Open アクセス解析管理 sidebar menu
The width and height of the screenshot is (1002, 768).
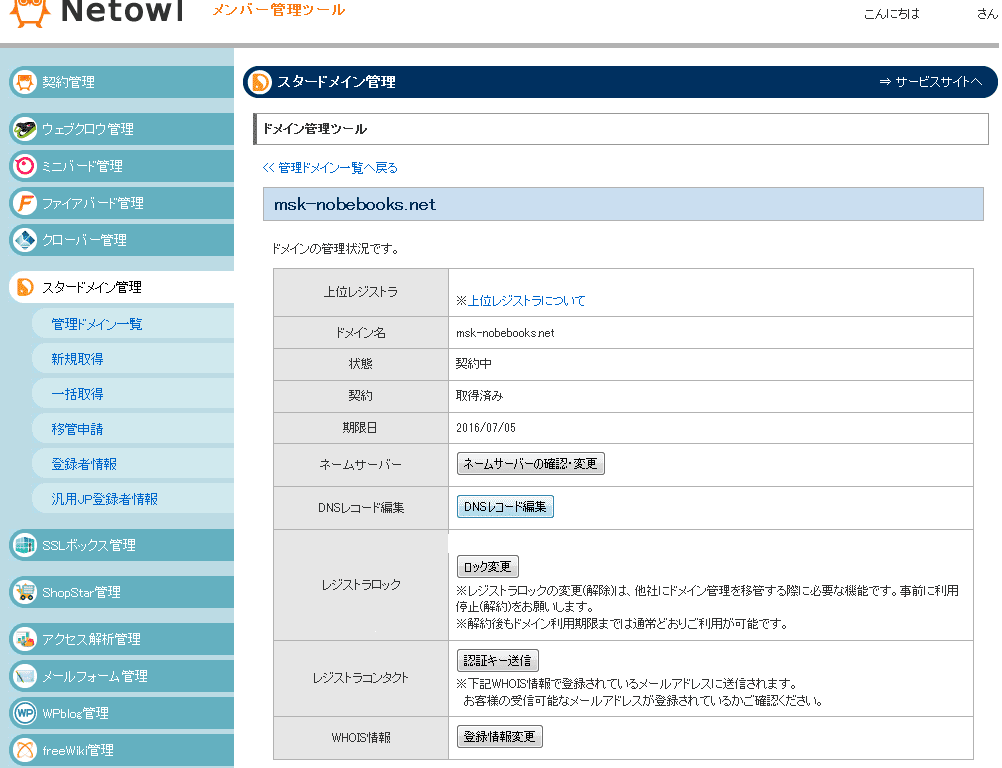[x=121, y=639]
